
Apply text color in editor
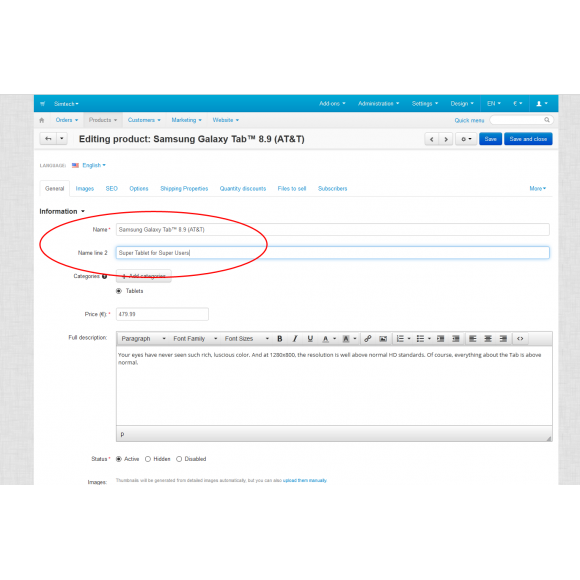tap(326, 338)
